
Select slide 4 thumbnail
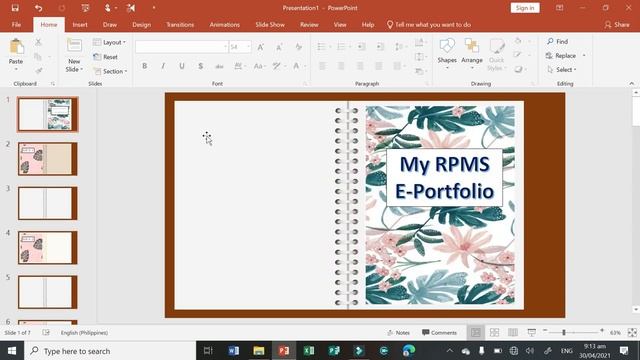click(x=47, y=247)
